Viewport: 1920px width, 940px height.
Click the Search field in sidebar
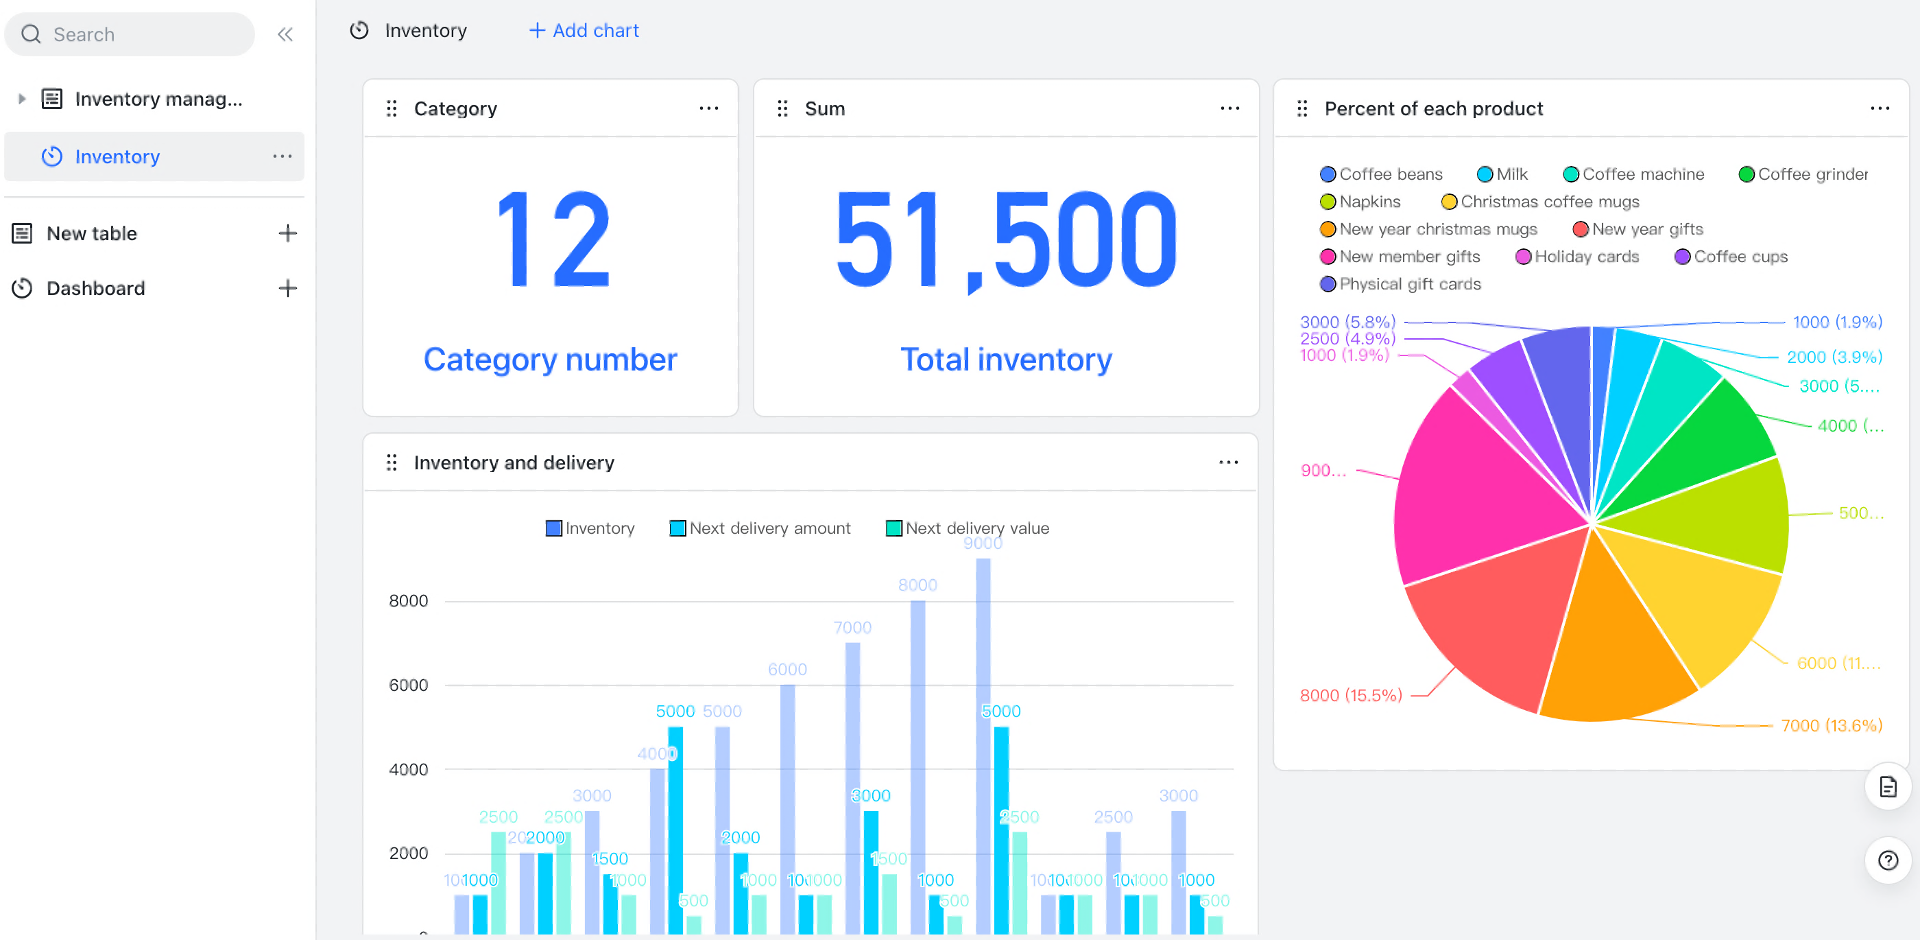click(130, 35)
